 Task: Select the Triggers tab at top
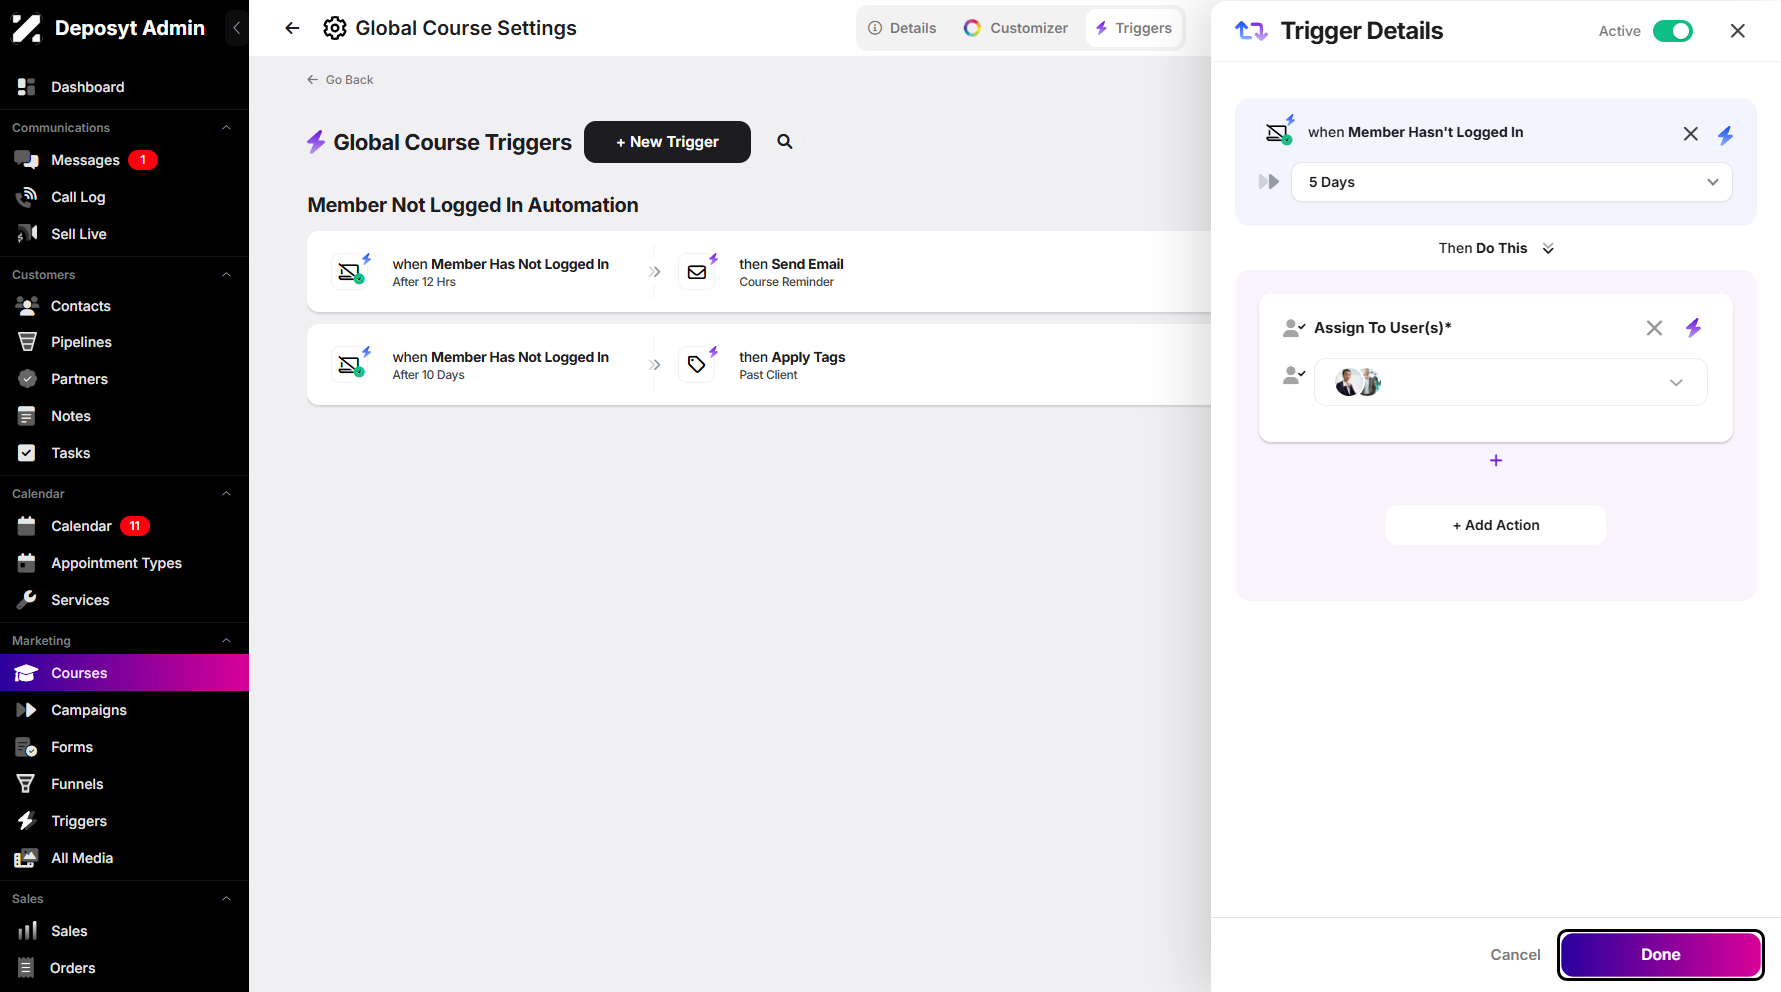[x=1133, y=28]
